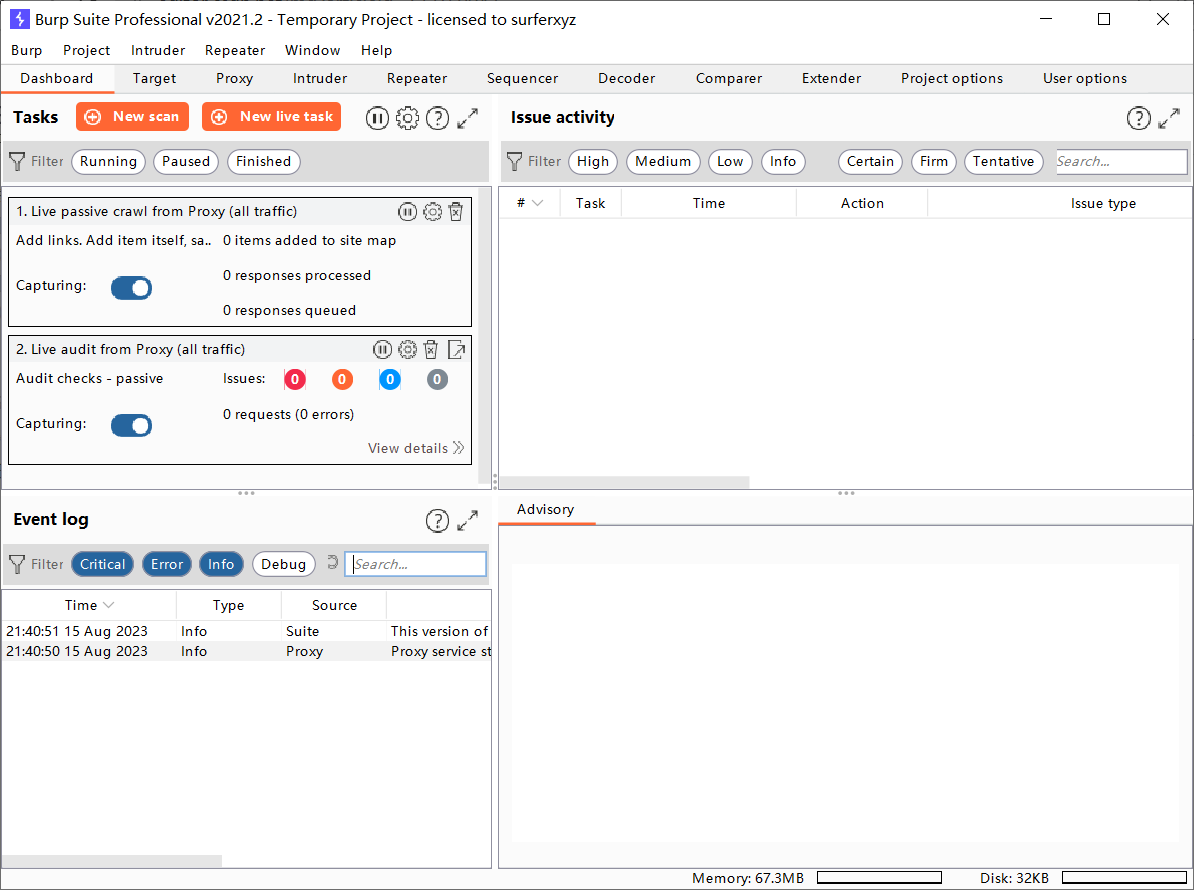Open settings for the Live audit task
Viewport: 1194px width, 890px height.
click(408, 349)
